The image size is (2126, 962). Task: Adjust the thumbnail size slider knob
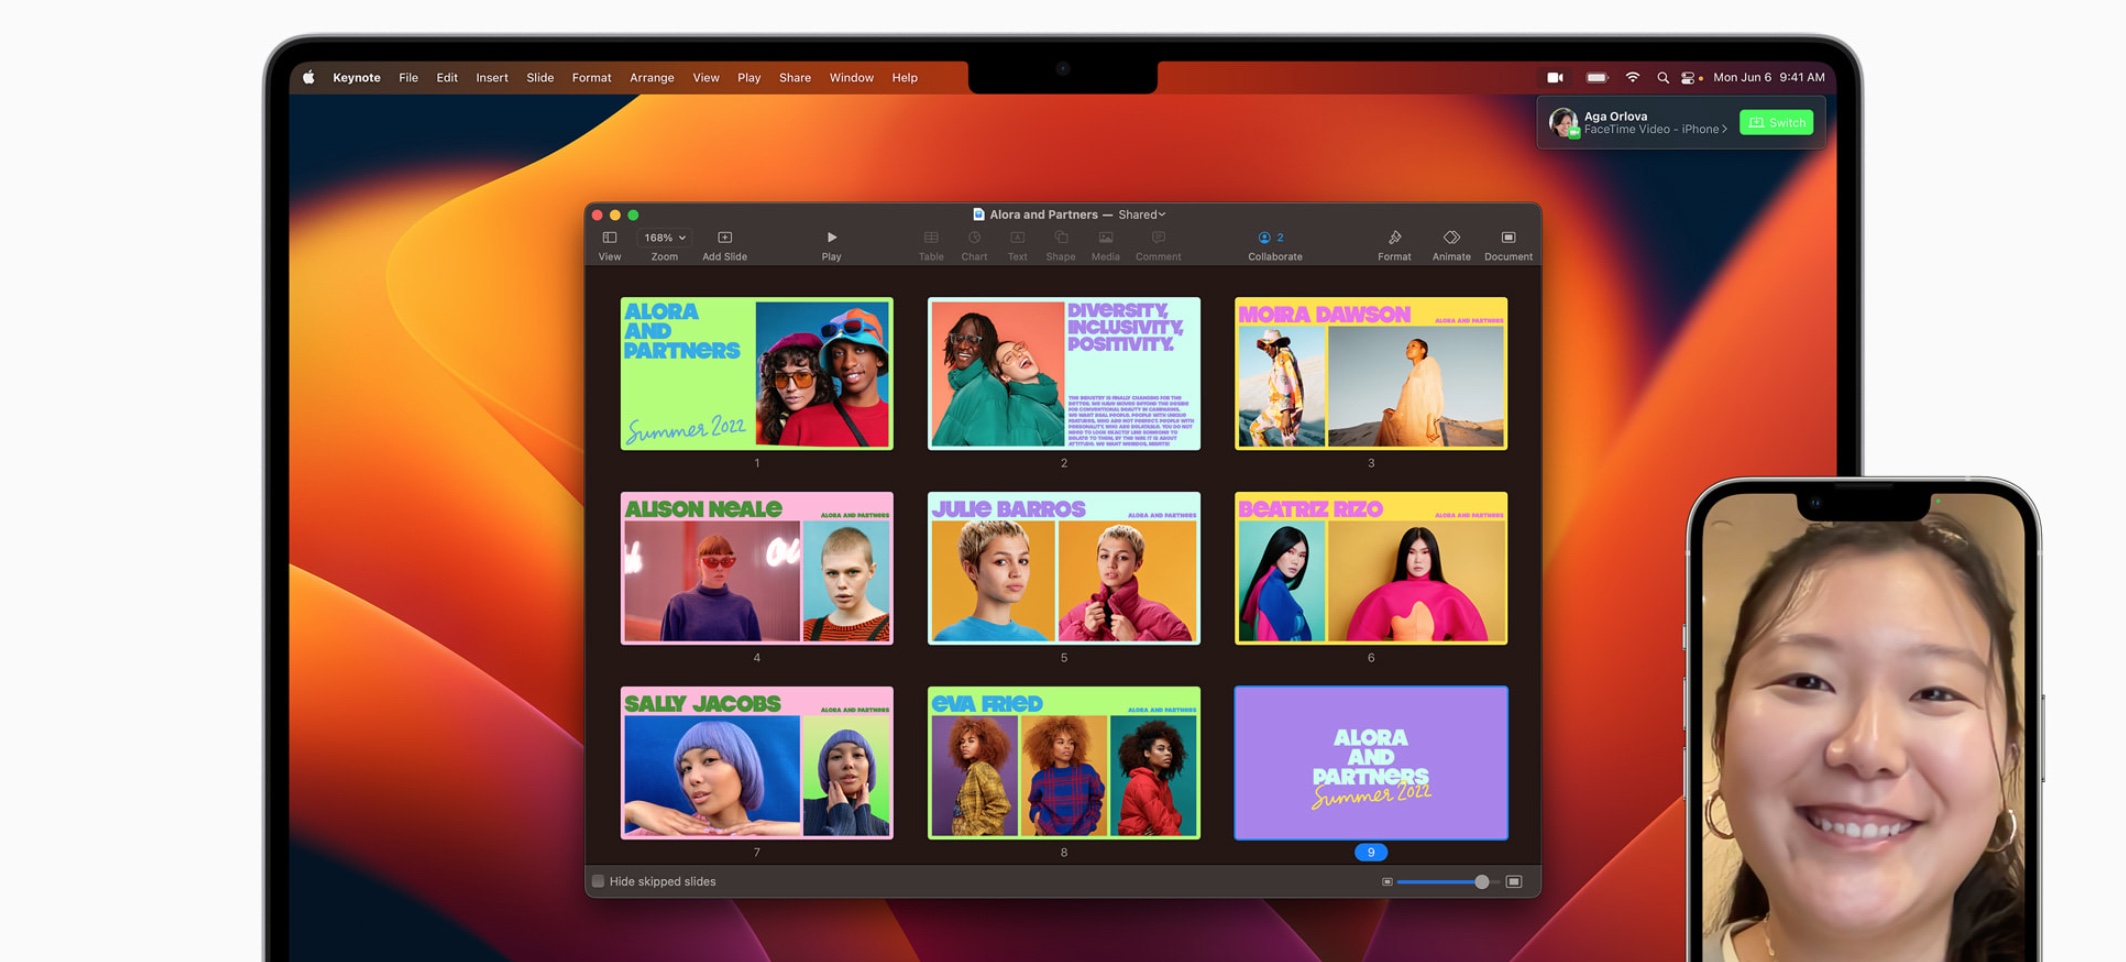coord(1481,881)
